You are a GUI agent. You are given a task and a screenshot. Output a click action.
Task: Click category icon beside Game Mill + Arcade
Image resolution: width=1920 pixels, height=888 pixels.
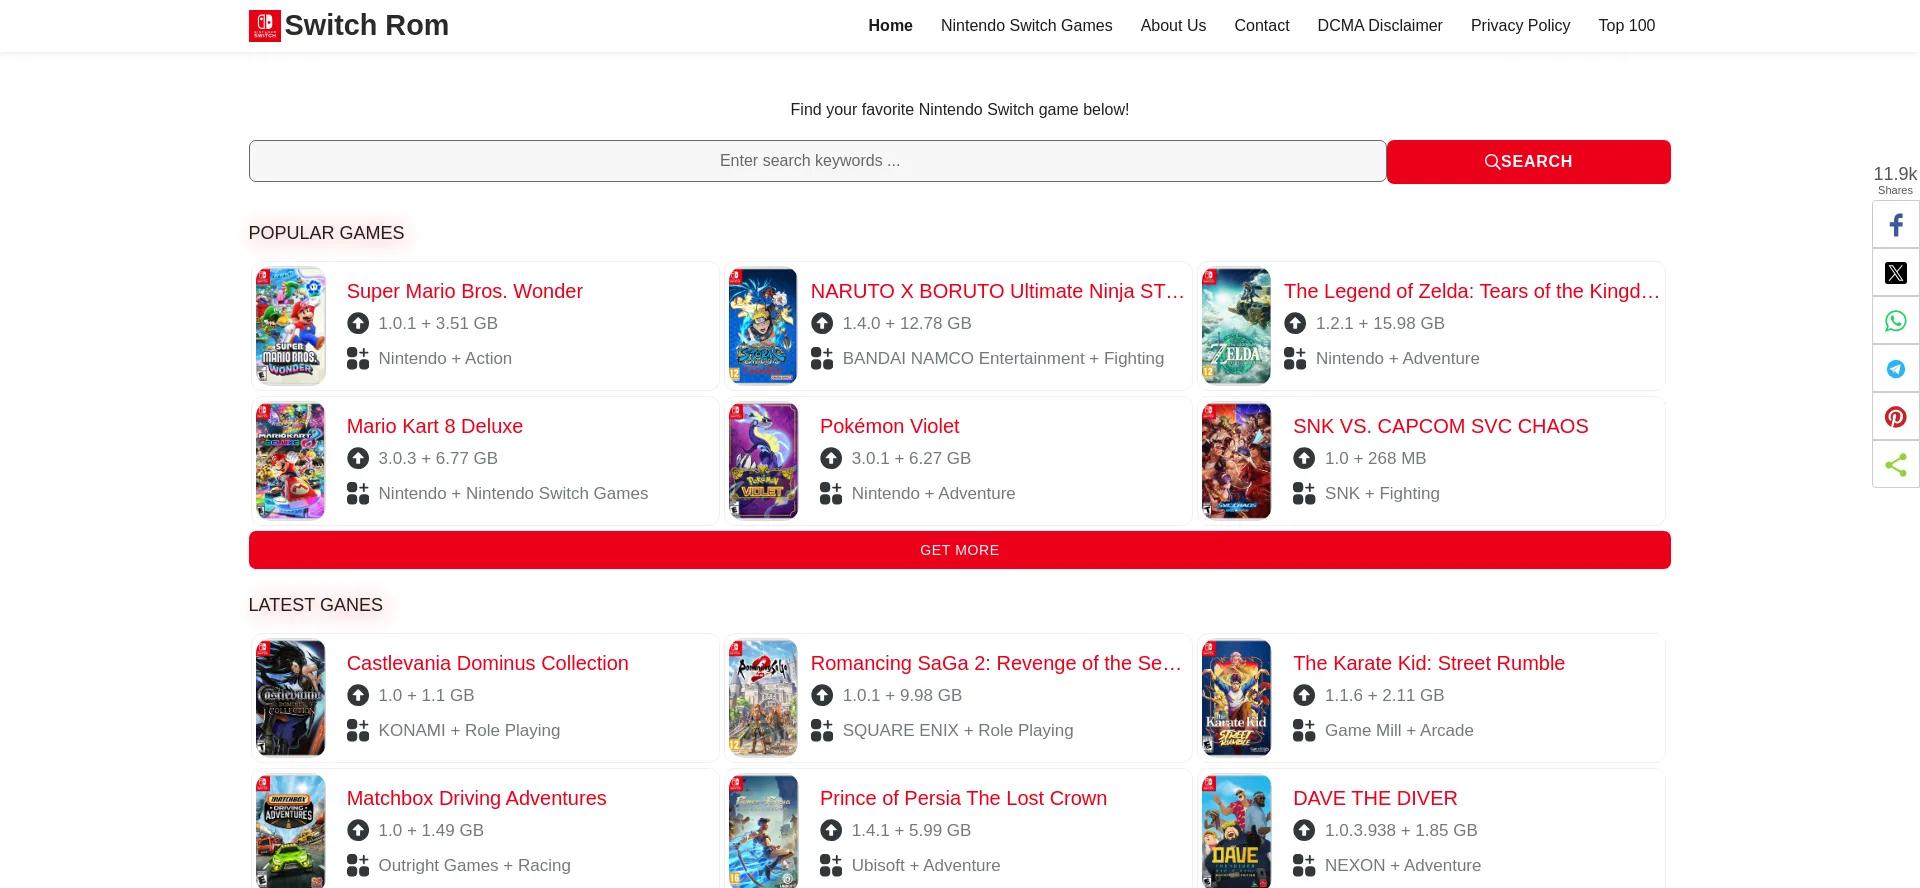tap(1304, 730)
